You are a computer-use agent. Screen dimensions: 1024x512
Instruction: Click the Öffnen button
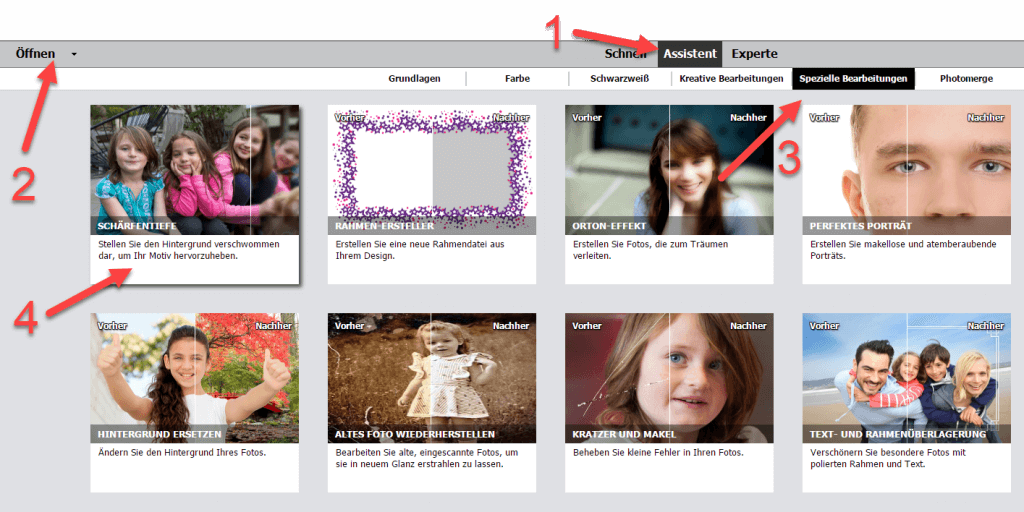[x=35, y=54]
